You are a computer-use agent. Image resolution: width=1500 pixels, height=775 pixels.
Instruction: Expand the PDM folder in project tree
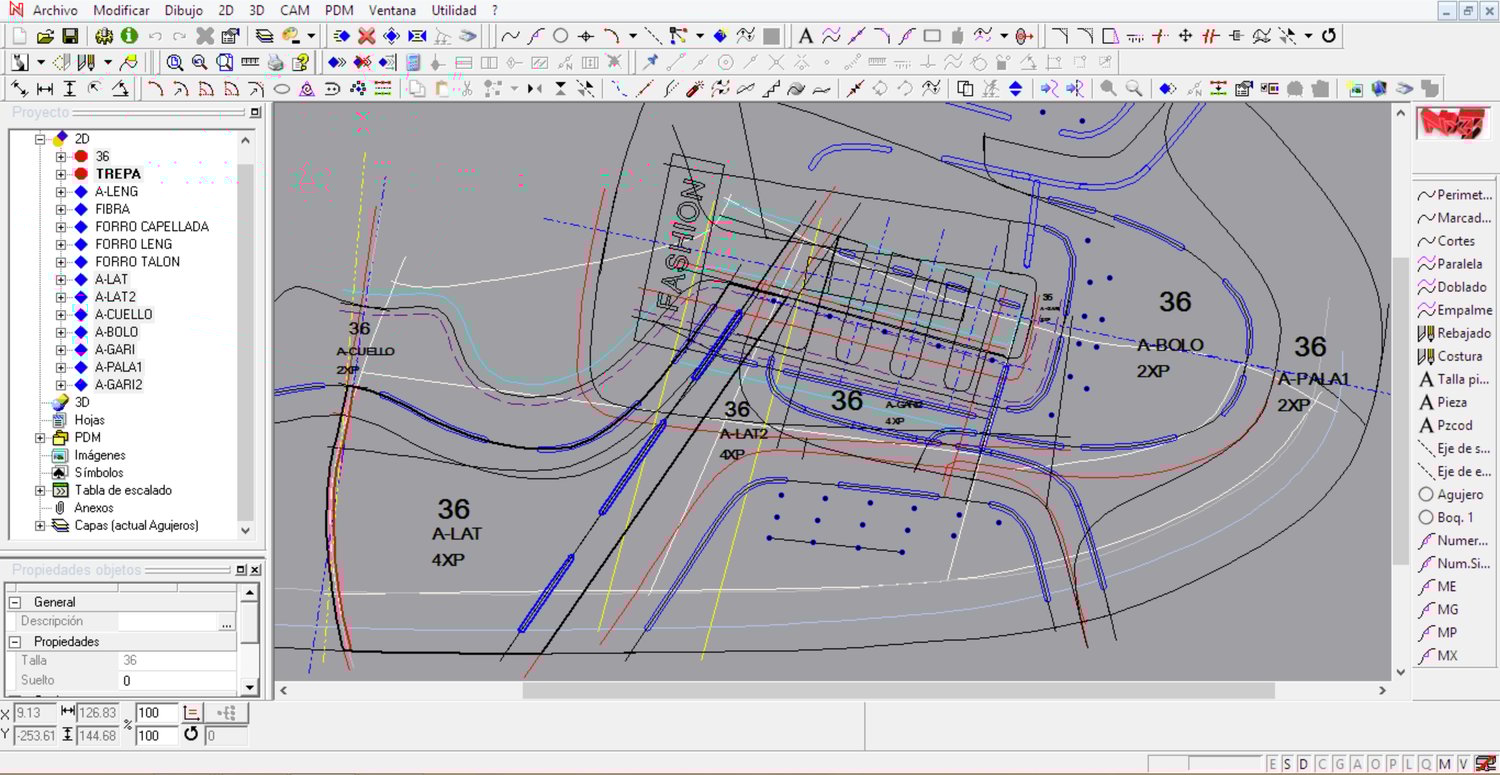[40, 438]
